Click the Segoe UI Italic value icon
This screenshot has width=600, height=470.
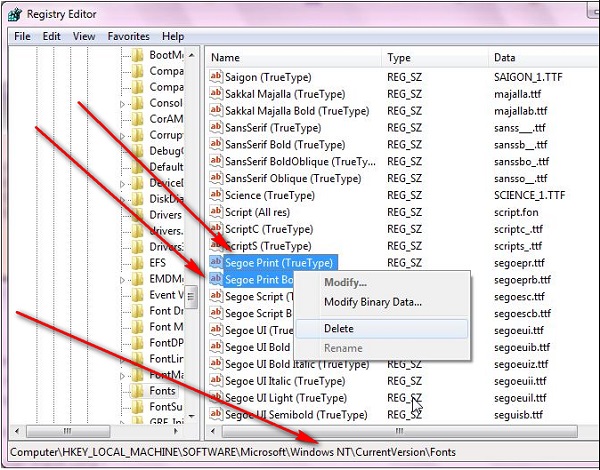point(215,381)
